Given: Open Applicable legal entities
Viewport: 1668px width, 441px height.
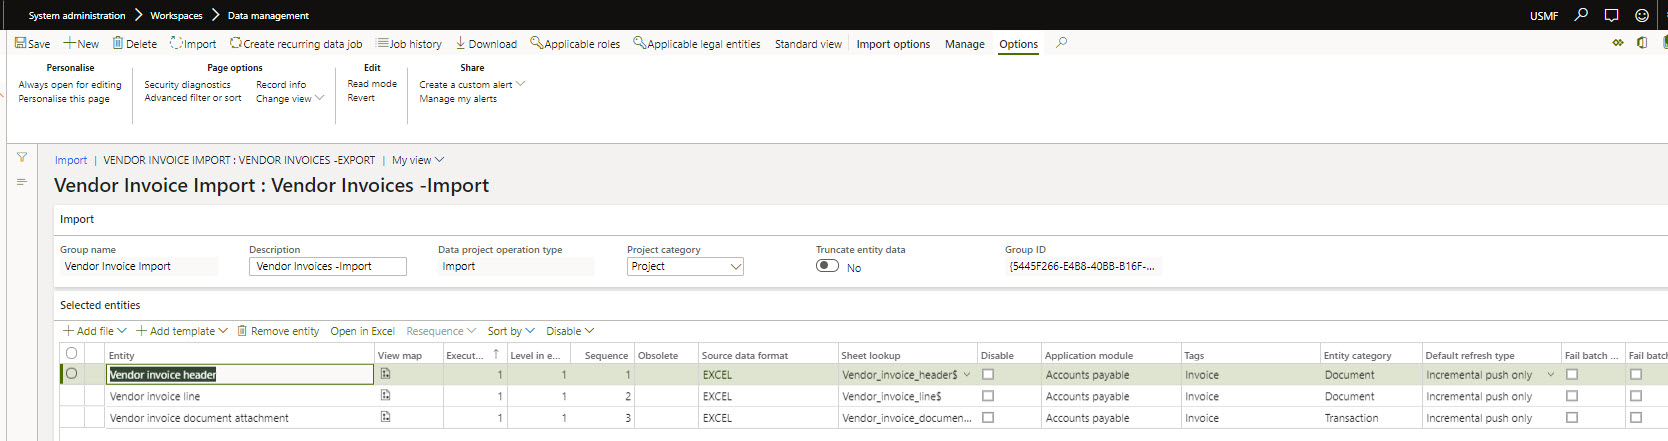Looking at the screenshot, I should coord(697,44).
